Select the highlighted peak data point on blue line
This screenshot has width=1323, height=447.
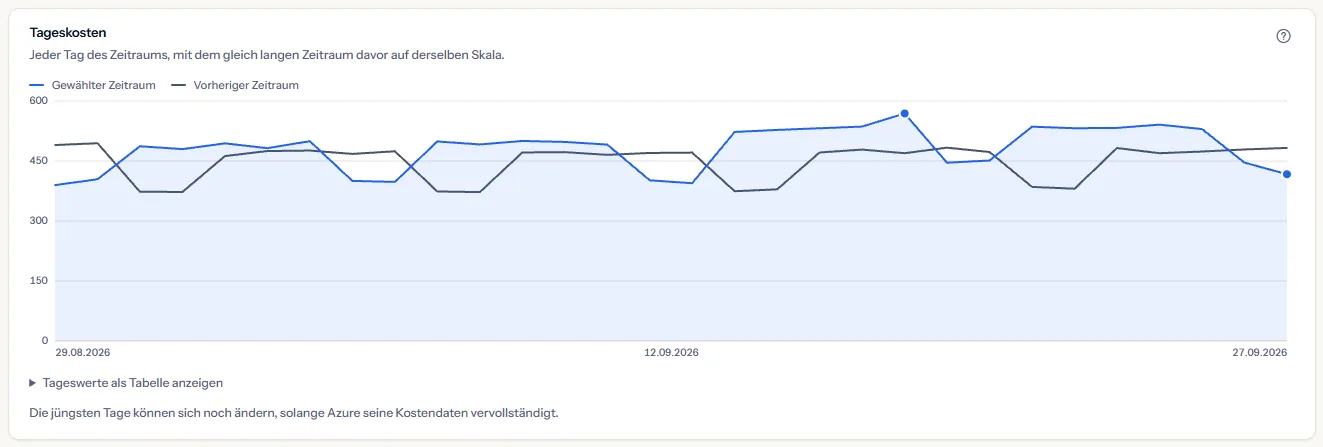904,114
